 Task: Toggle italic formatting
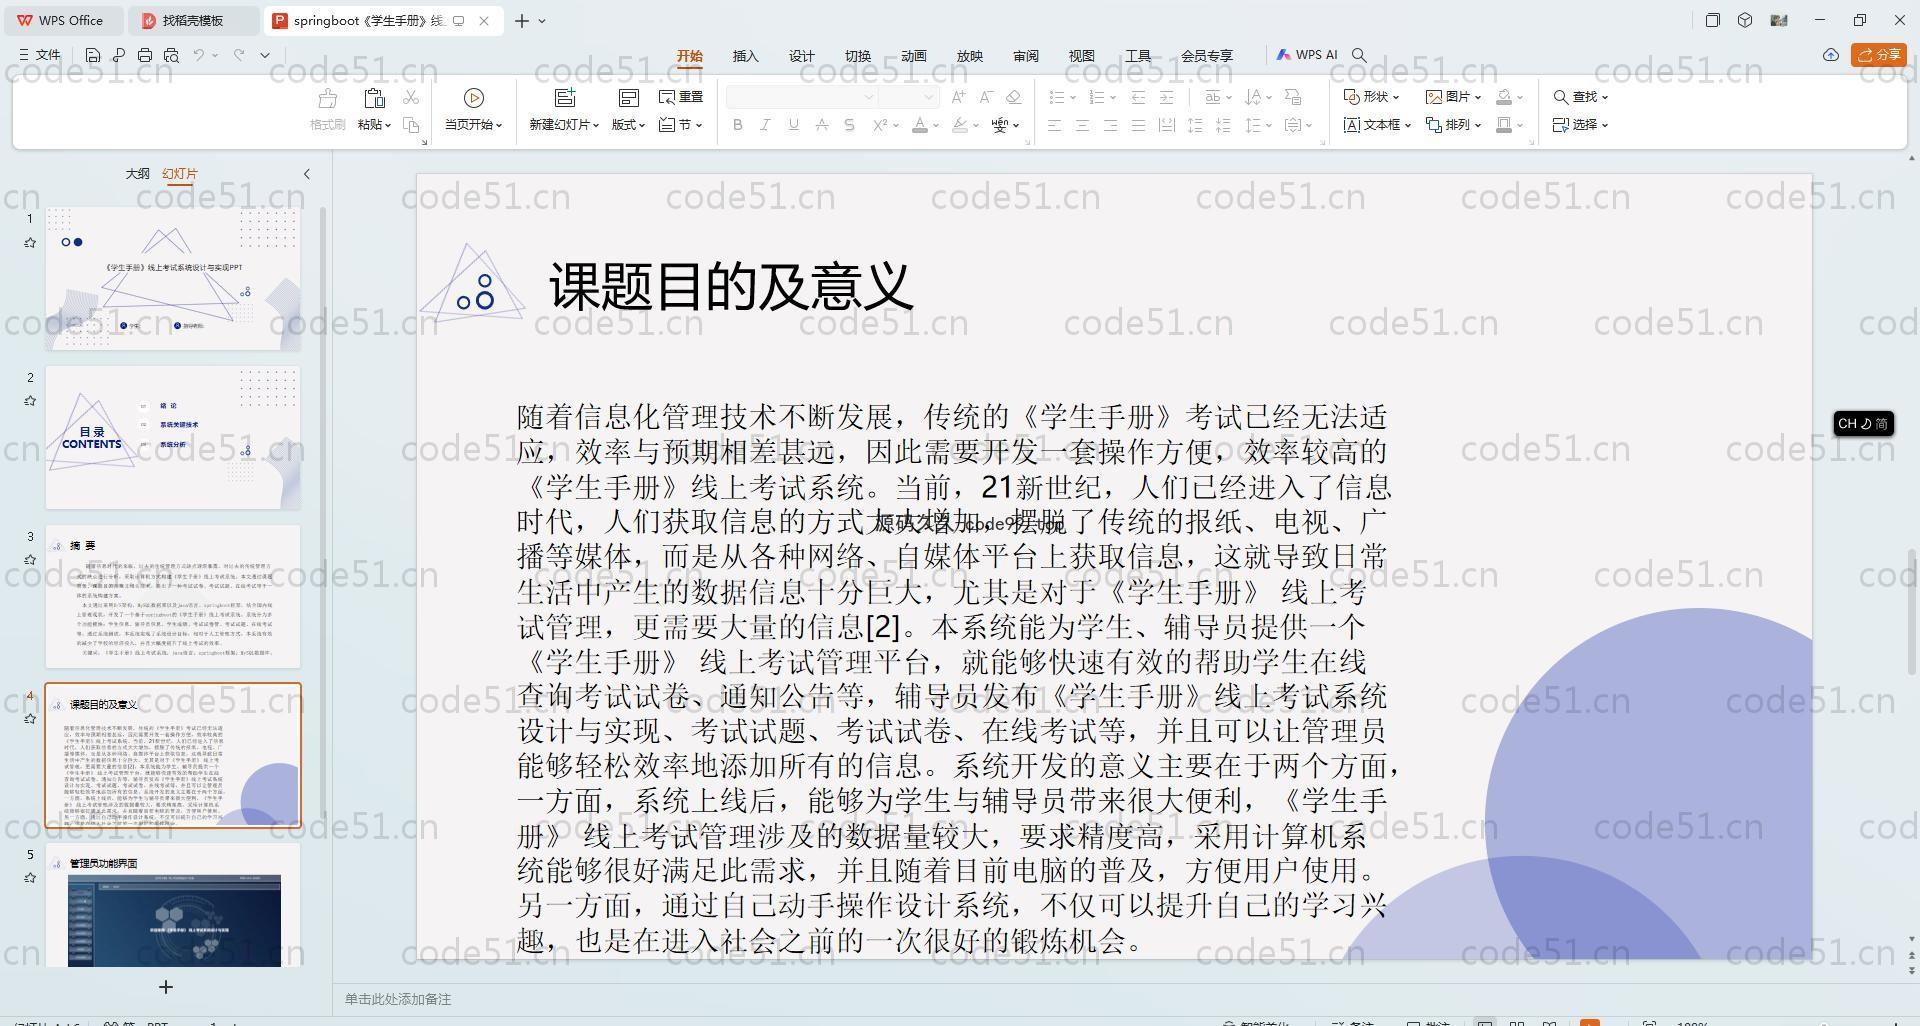[765, 125]
